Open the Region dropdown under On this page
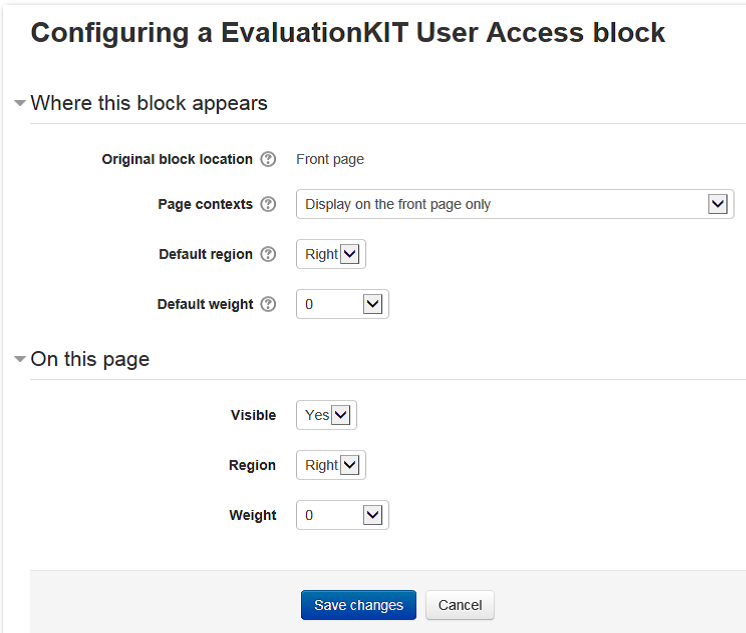This screenshot has width=746, height=633. click(x=331, y=465)
